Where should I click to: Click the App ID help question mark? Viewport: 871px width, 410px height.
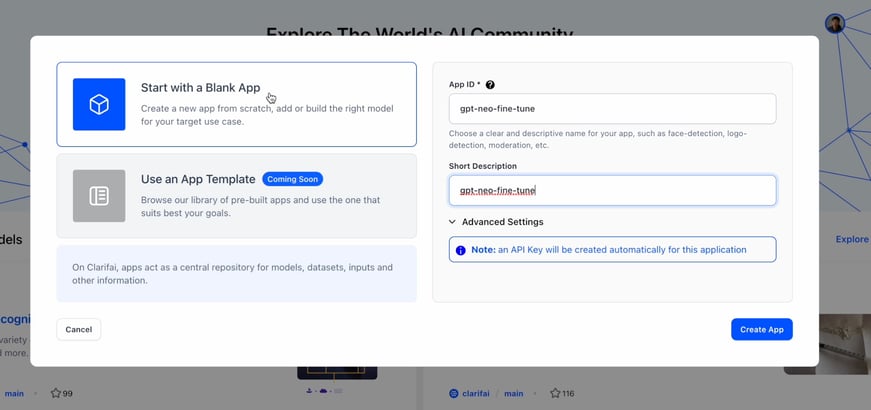coord(490,85)
